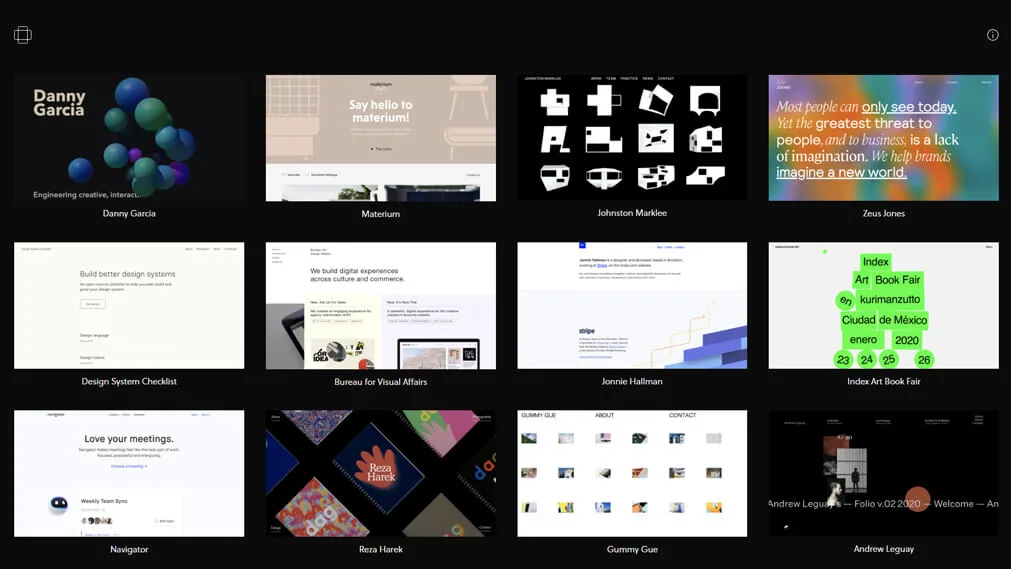Open the Materium site thumbnail
The width and height of the screenshot is (1011, 569).
point(380,138)
